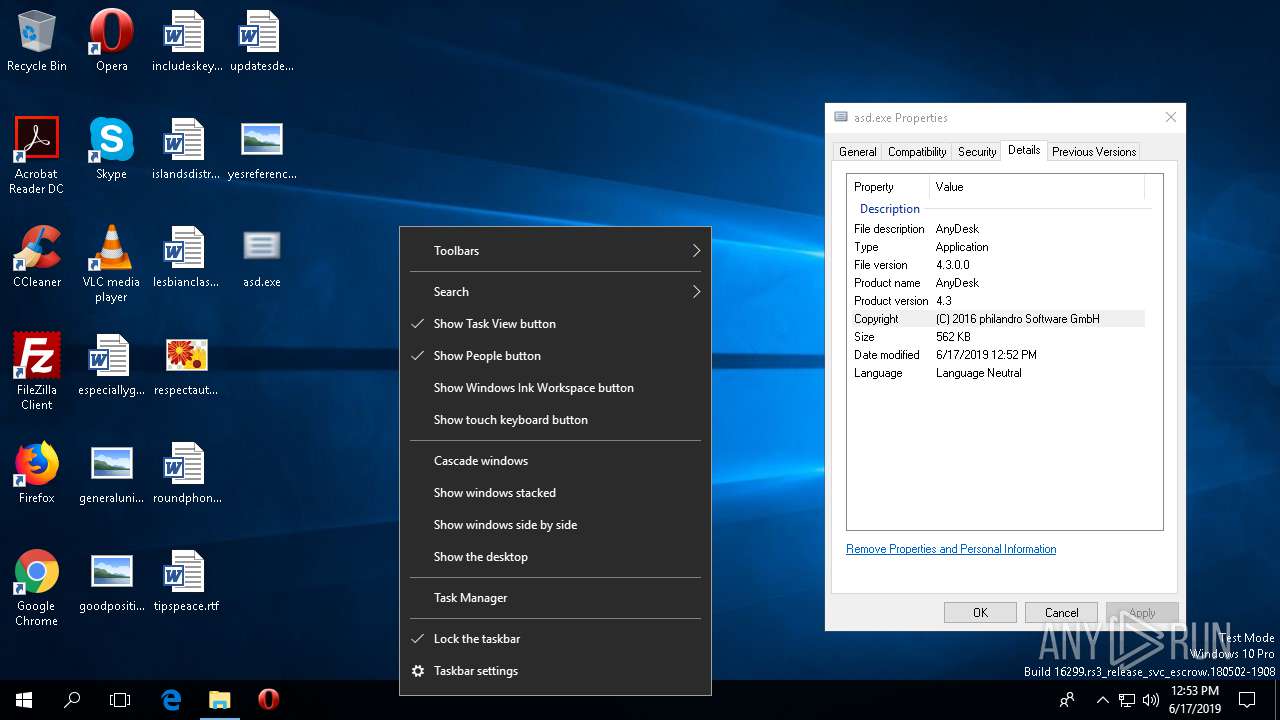Select the yesreferenc image file

click(261, 148)
